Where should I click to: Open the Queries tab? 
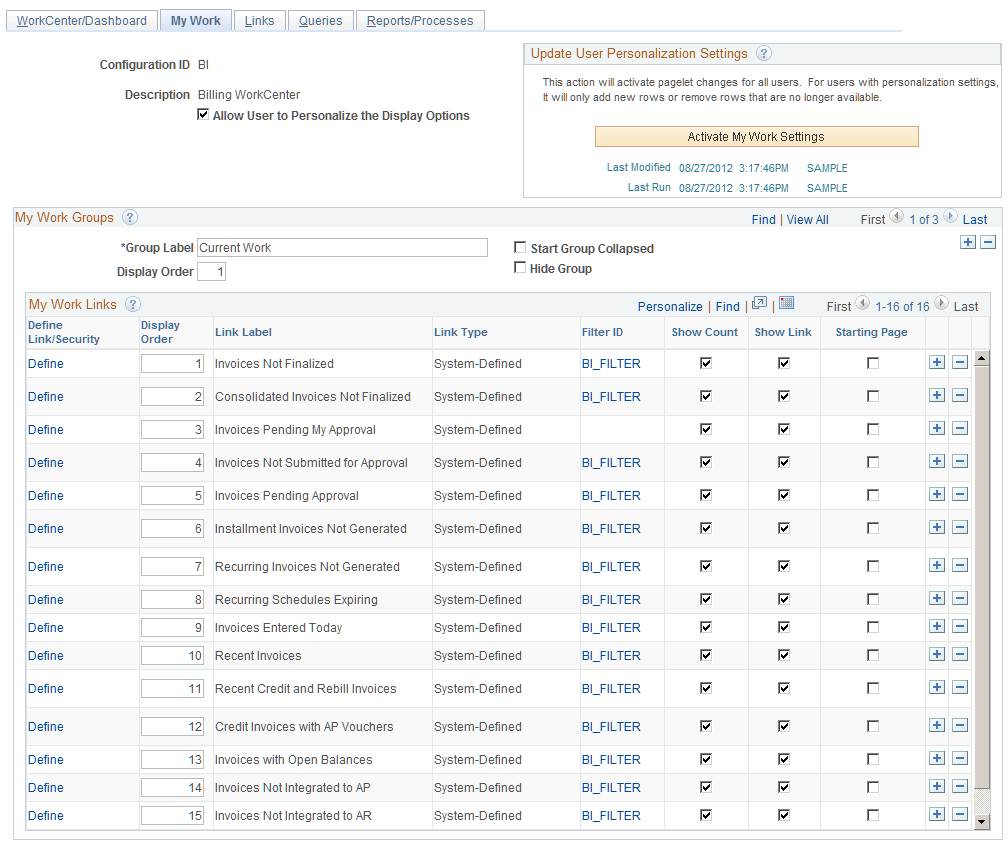coord(320,21)
